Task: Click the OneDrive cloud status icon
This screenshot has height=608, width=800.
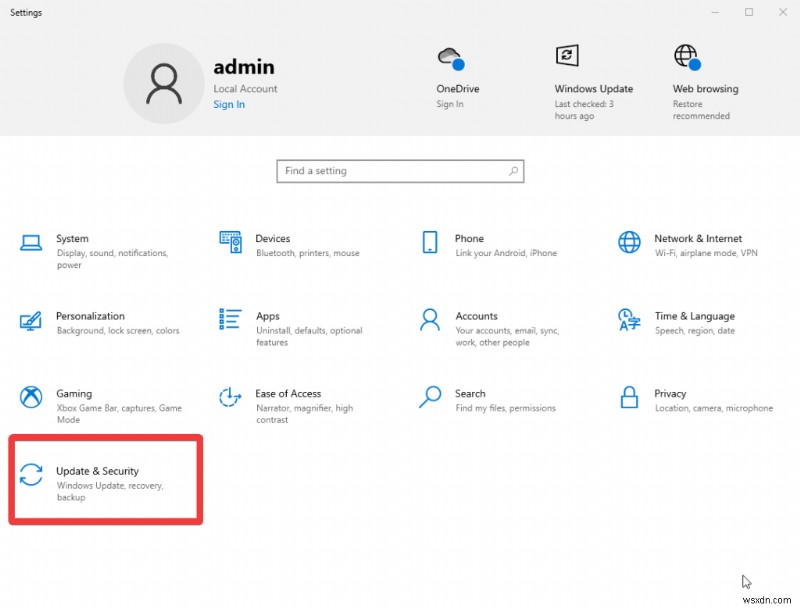Action: point(450,56)
